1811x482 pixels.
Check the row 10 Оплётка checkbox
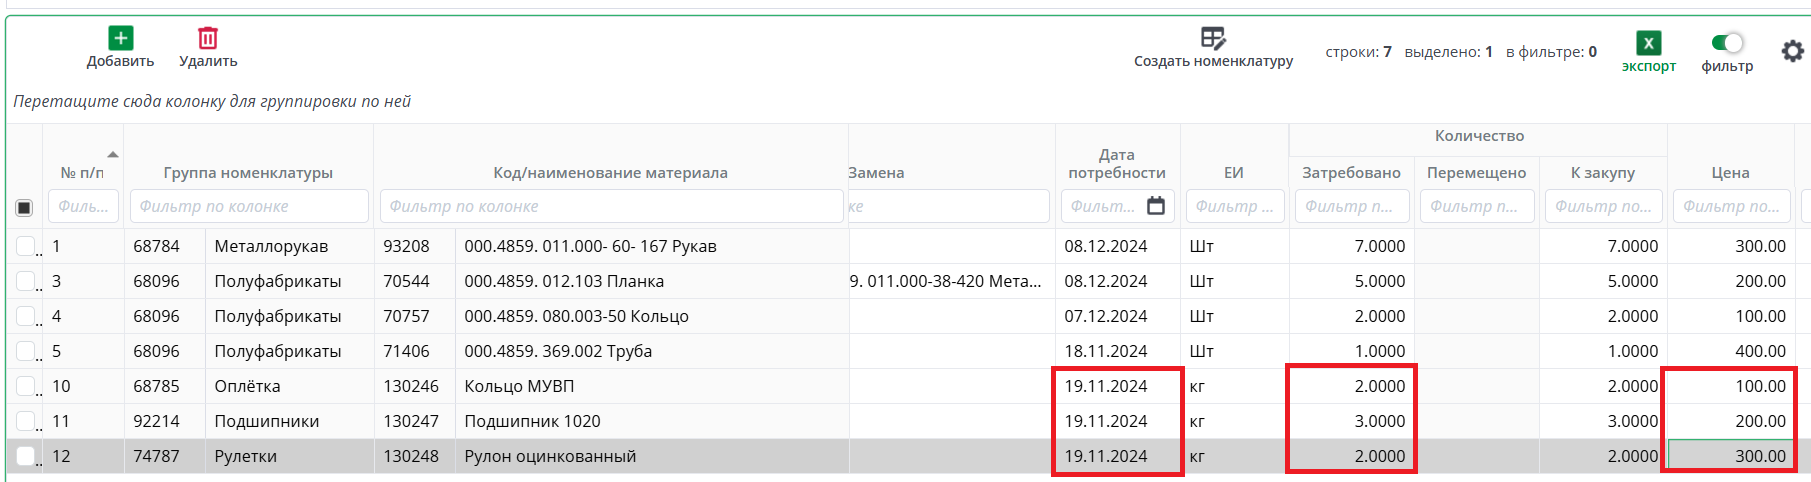click(x=25, y=386)
